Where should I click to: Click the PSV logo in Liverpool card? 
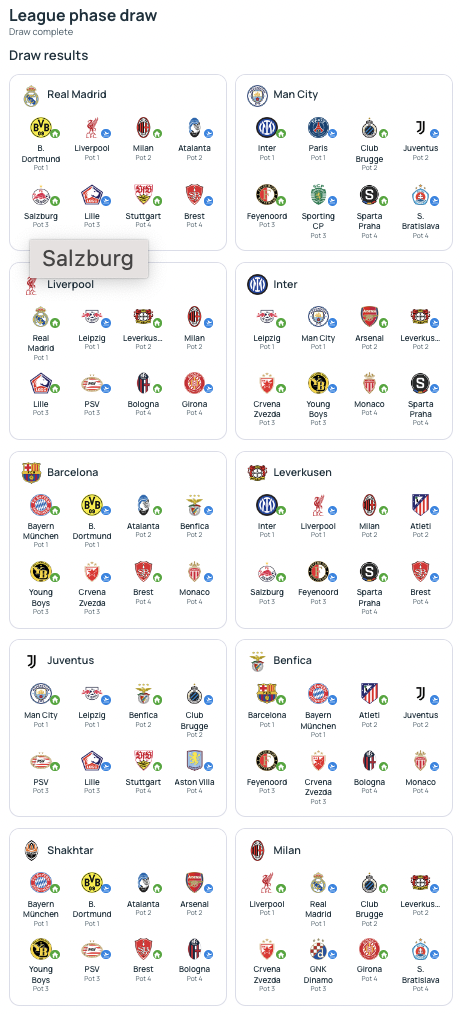click(x=91, y=383)
